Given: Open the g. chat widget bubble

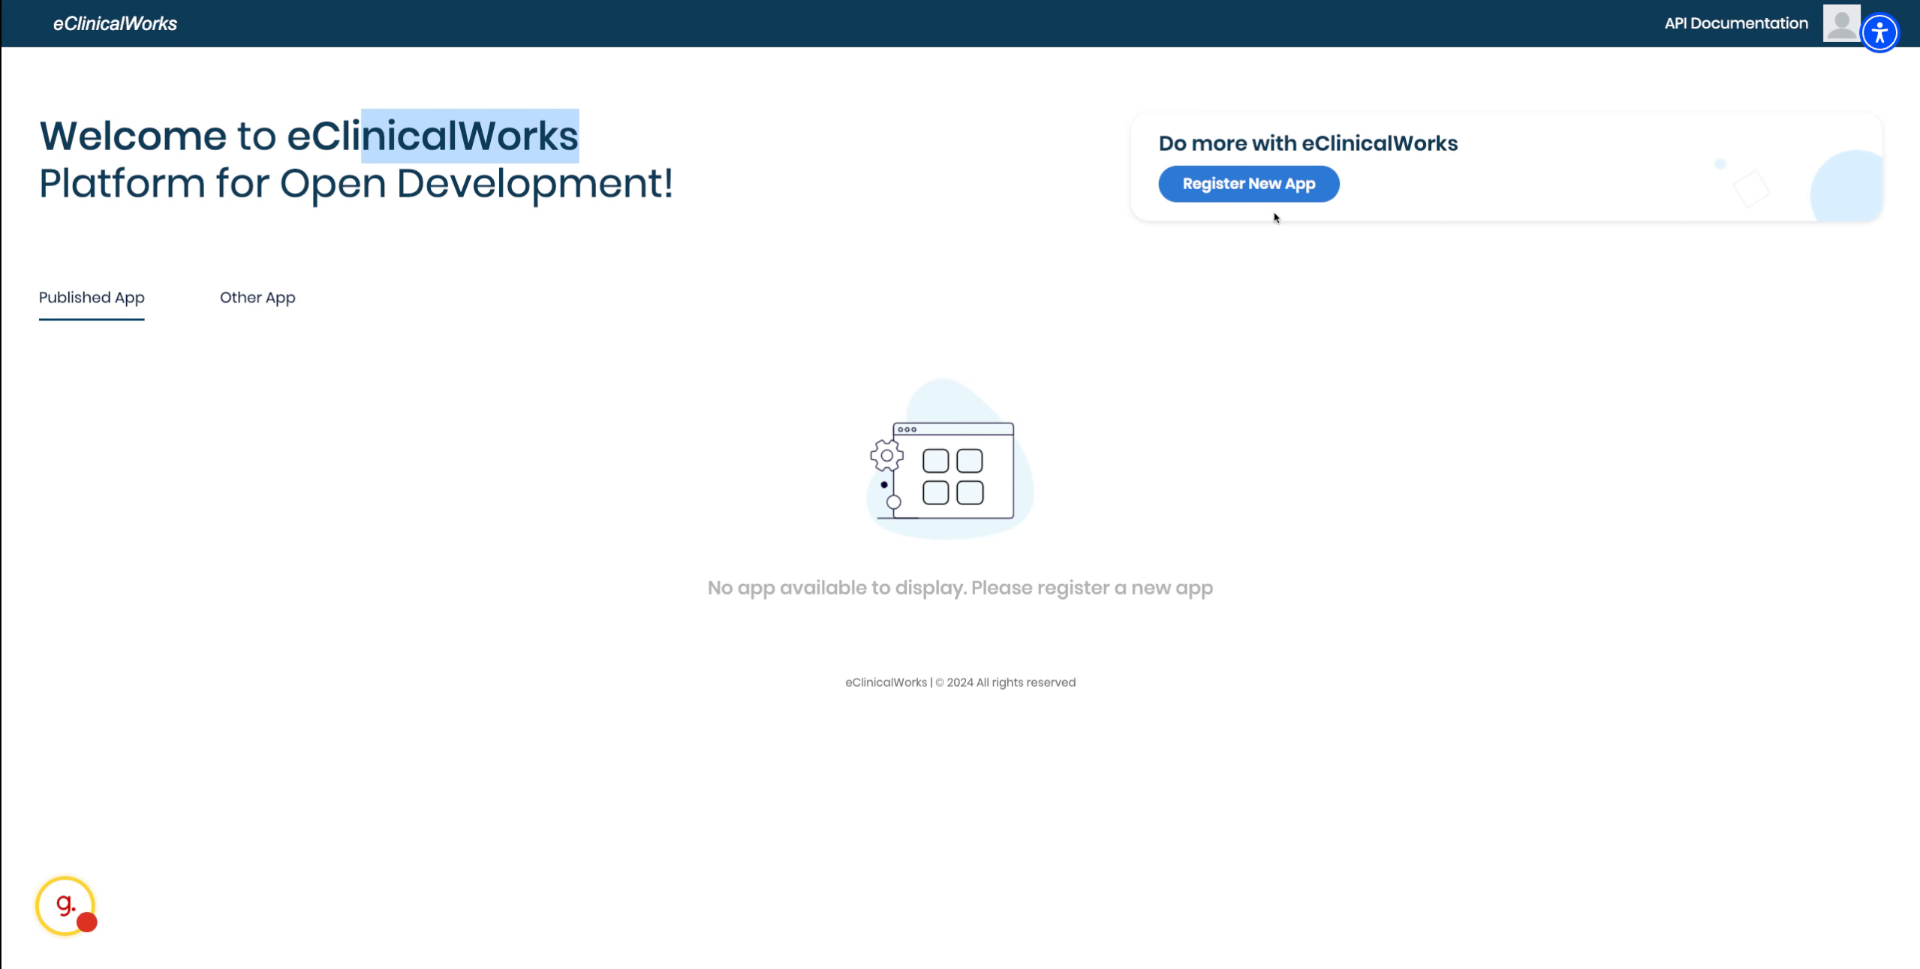Looking at the screenshot, I should coord(64,905).
